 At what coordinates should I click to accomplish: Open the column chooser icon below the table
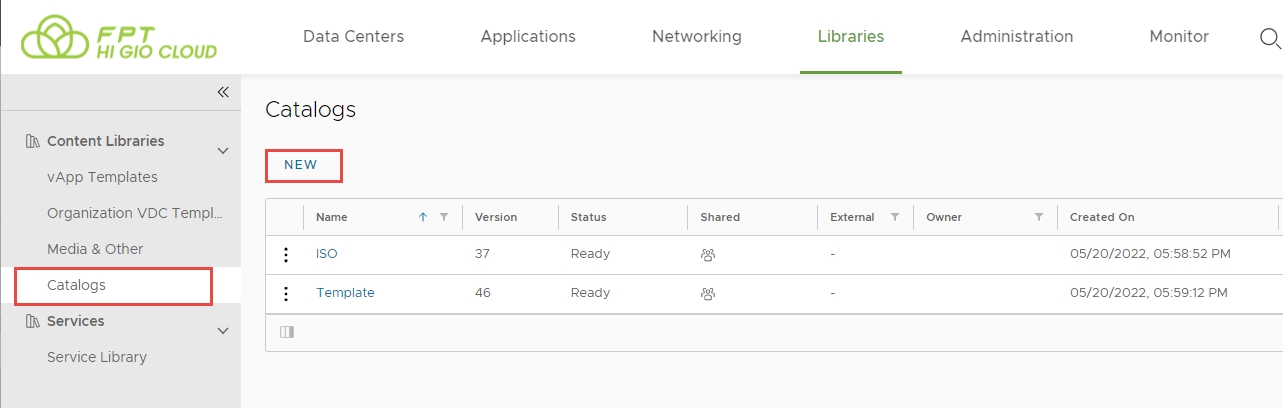(x=287, y=332)
